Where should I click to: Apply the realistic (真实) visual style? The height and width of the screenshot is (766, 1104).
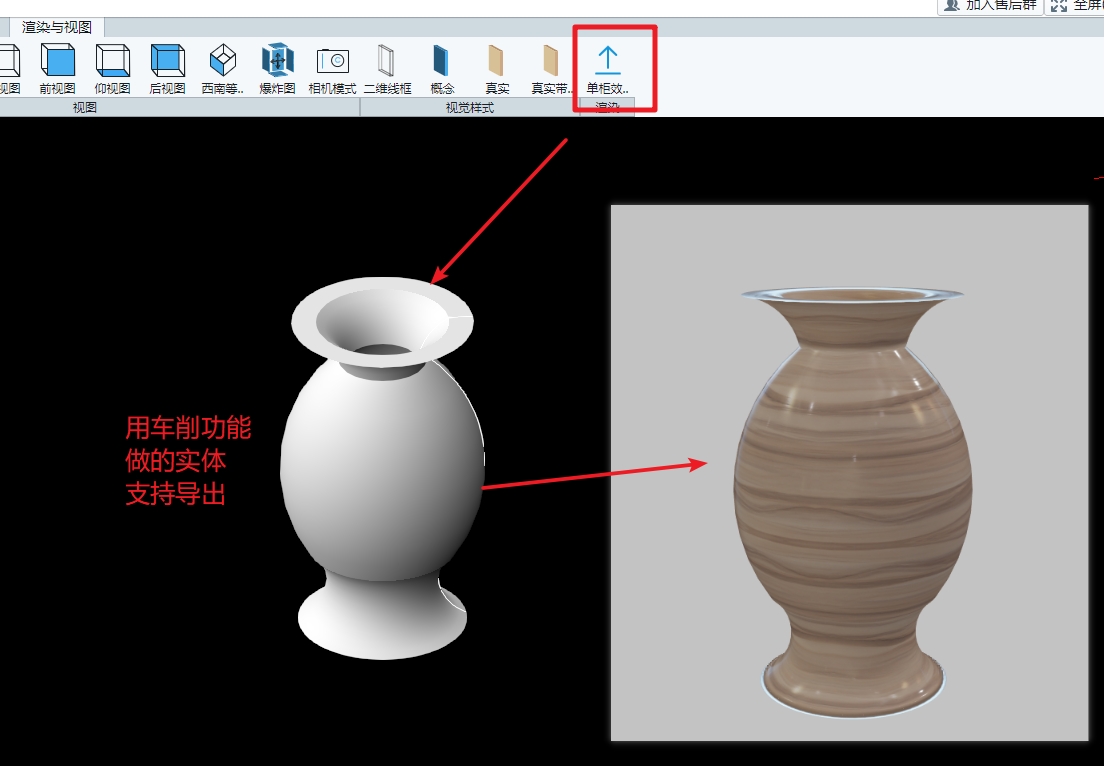(497, 68)
